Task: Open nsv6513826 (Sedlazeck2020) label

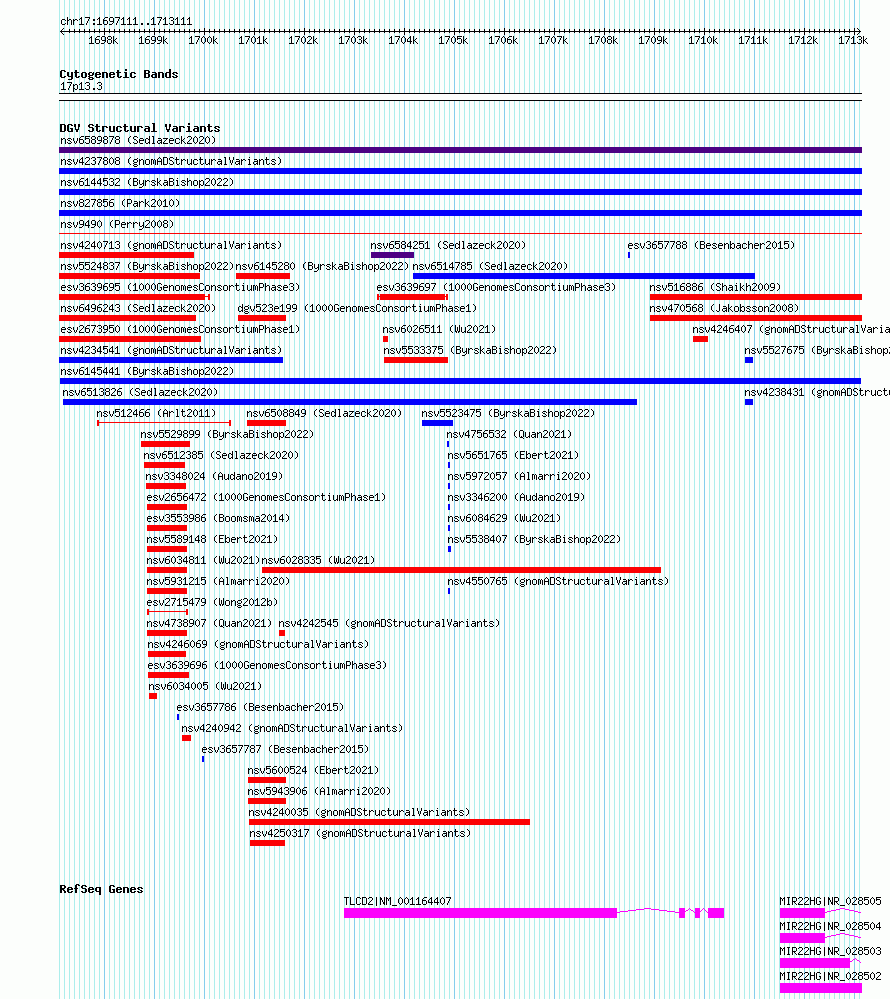Action: point(140,392)
